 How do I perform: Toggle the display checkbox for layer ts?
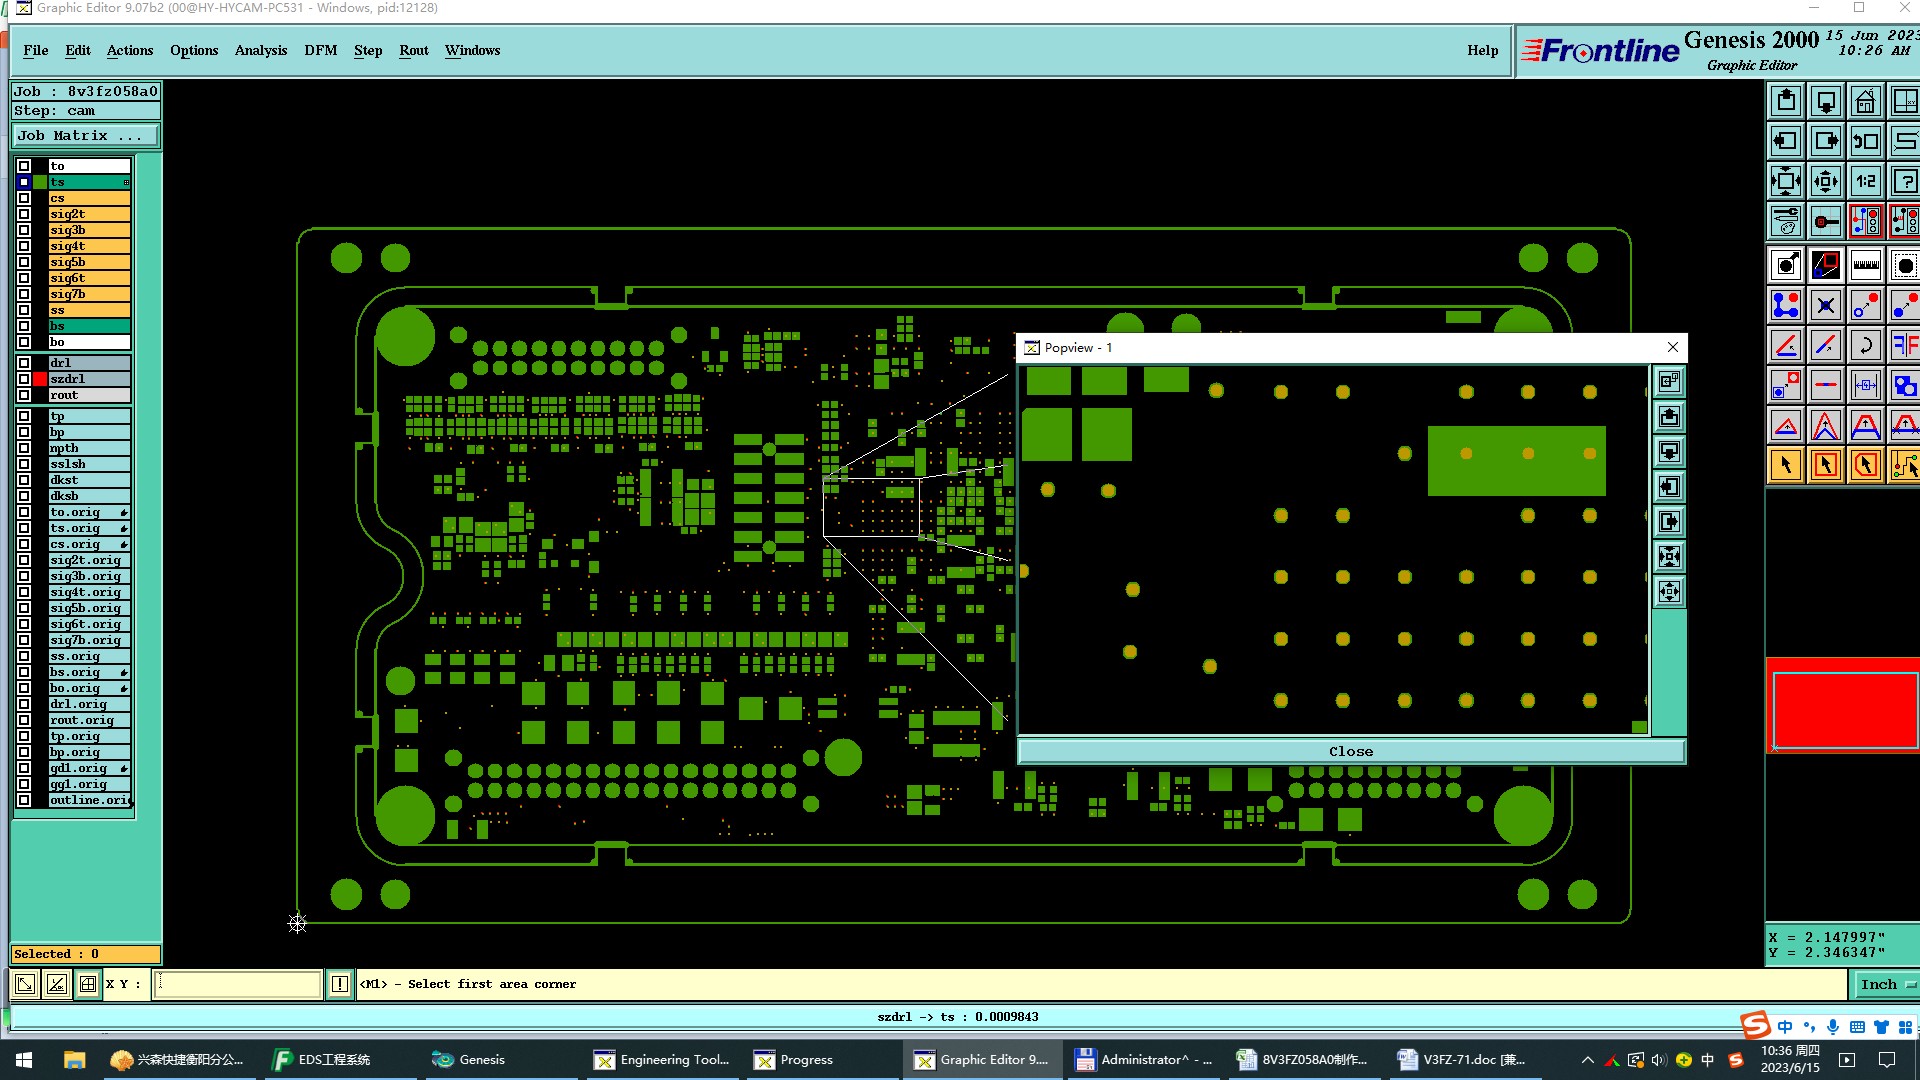[x=24, y=182]
